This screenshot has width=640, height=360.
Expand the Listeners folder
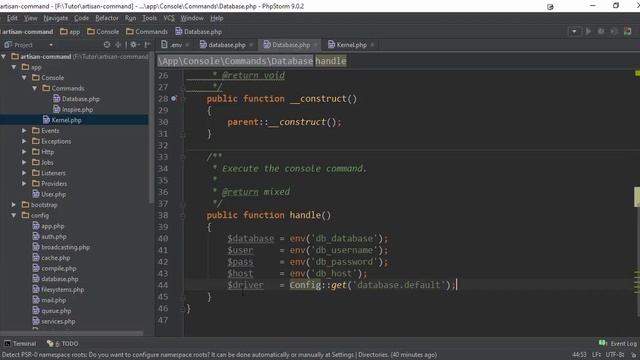[x=24, y=173]
